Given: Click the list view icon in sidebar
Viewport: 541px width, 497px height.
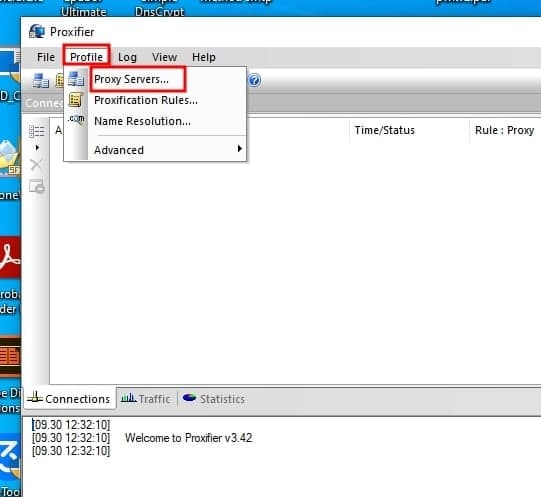Looking at the screenshot, I should click(x=37, y=131).
